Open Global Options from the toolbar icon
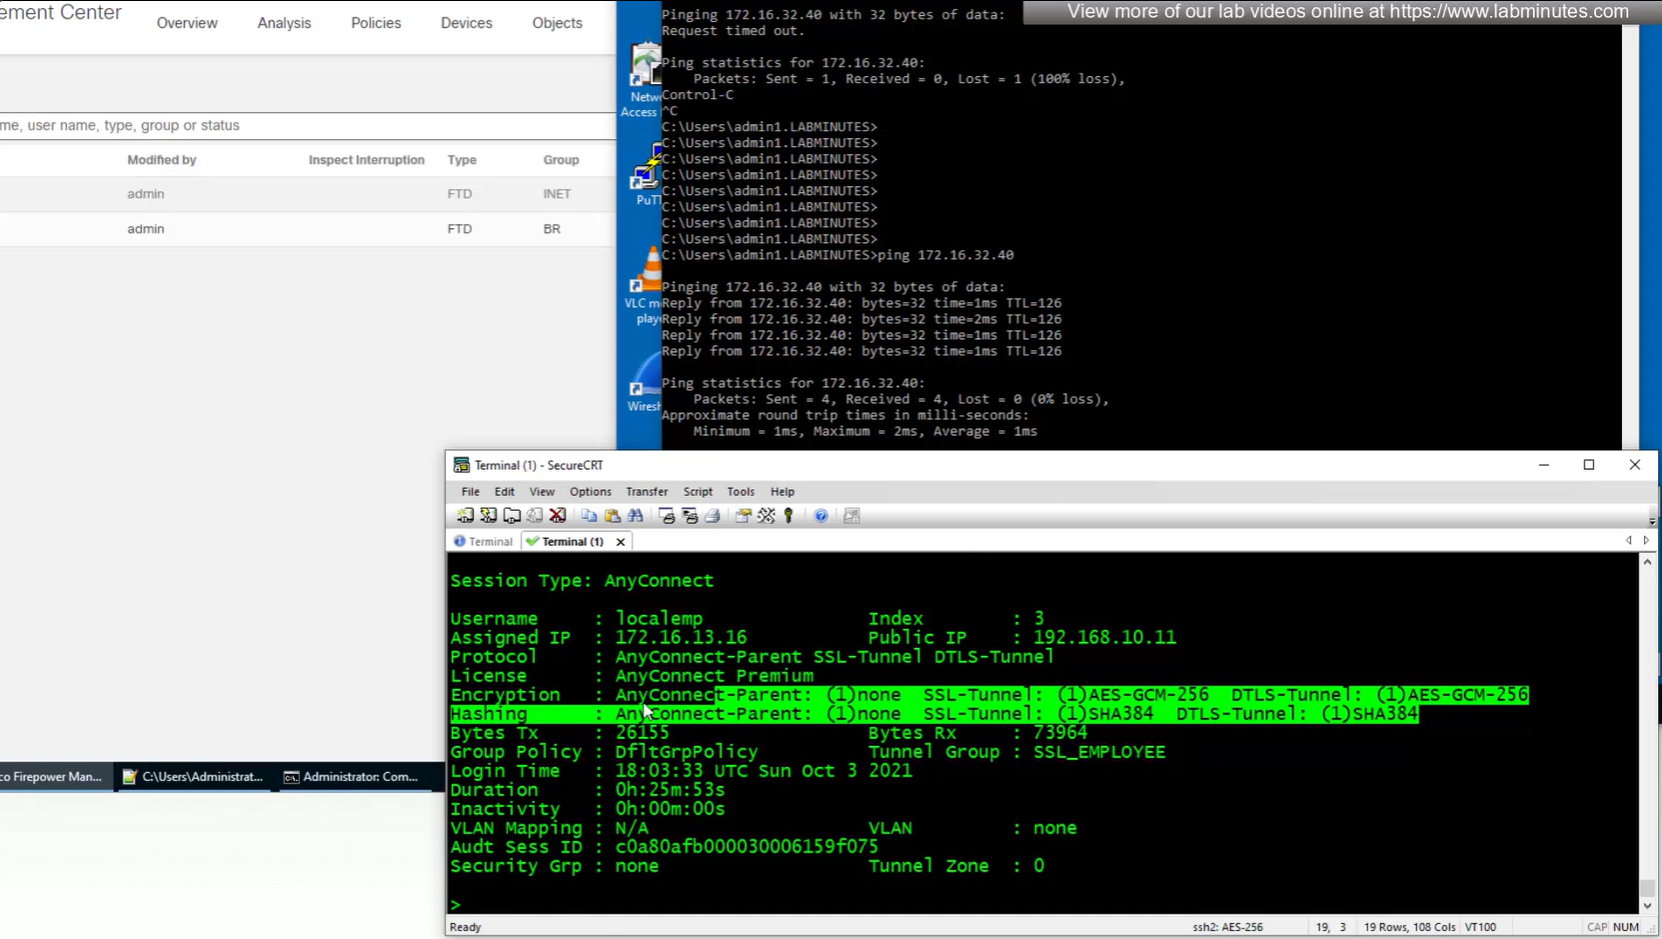Screen dimensions: 1662x939 tap(766, 516)
